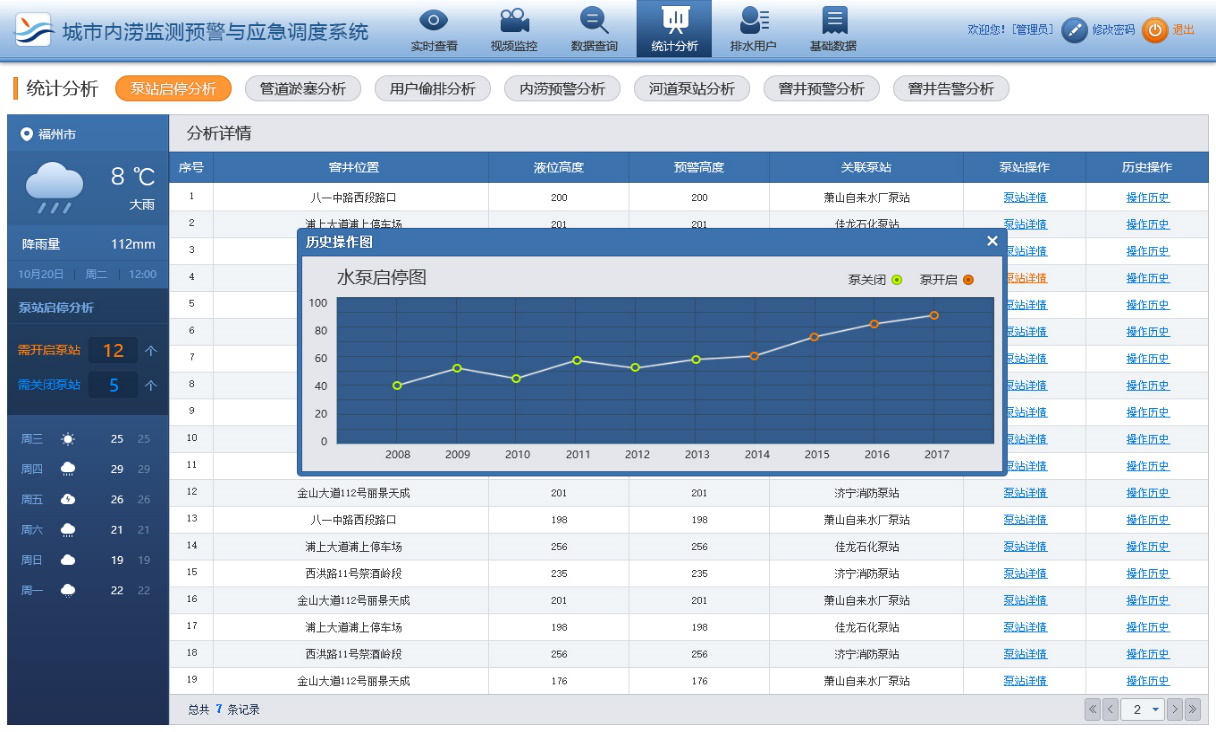Click the 2017 data point on chart
Image resolution: width=1216 pixels, height=732 pixels.
934,315
